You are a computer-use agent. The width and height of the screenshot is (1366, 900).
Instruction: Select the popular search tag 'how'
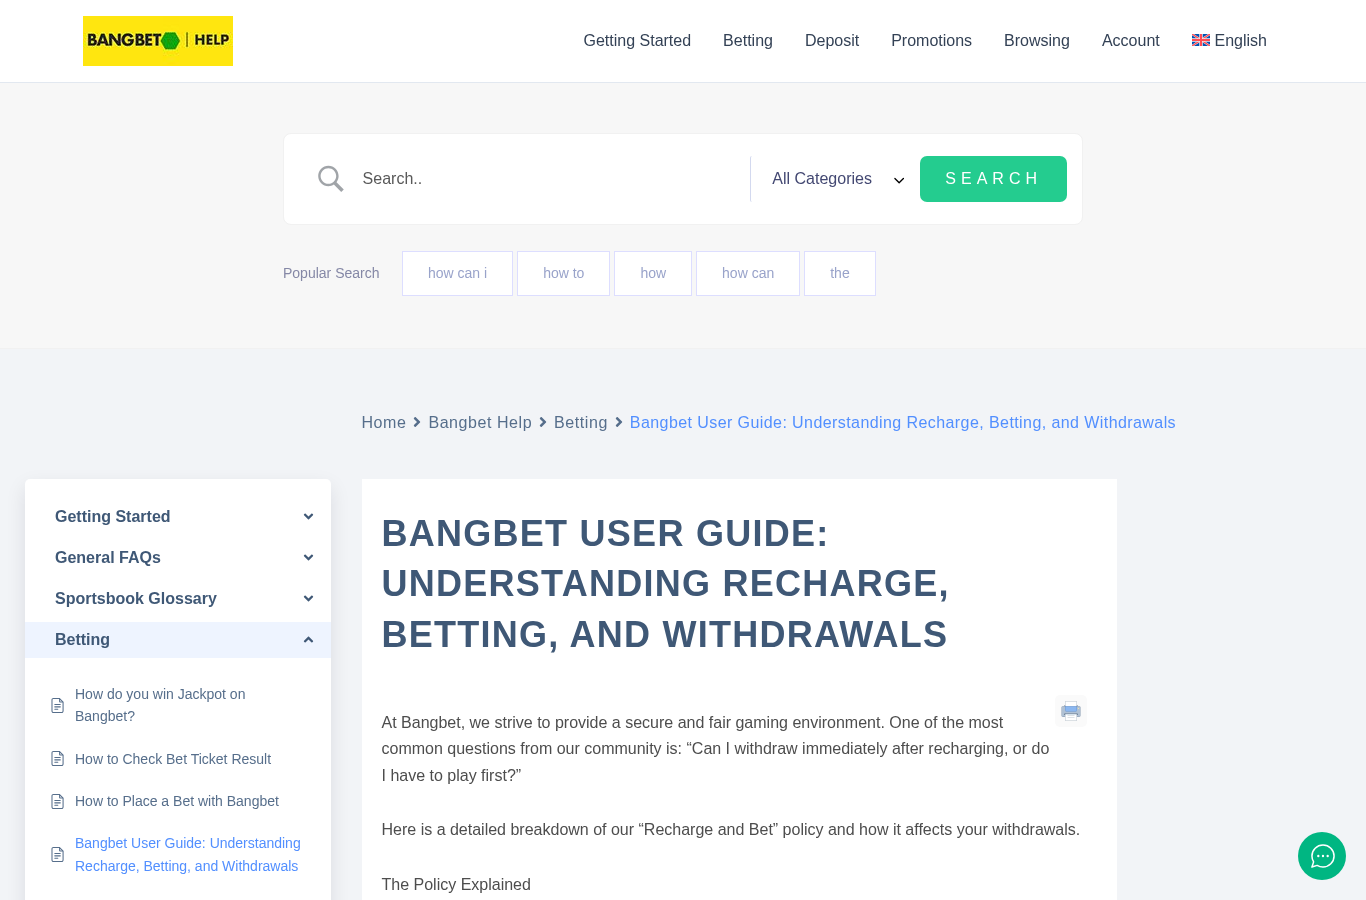click(x=653, y=273)
